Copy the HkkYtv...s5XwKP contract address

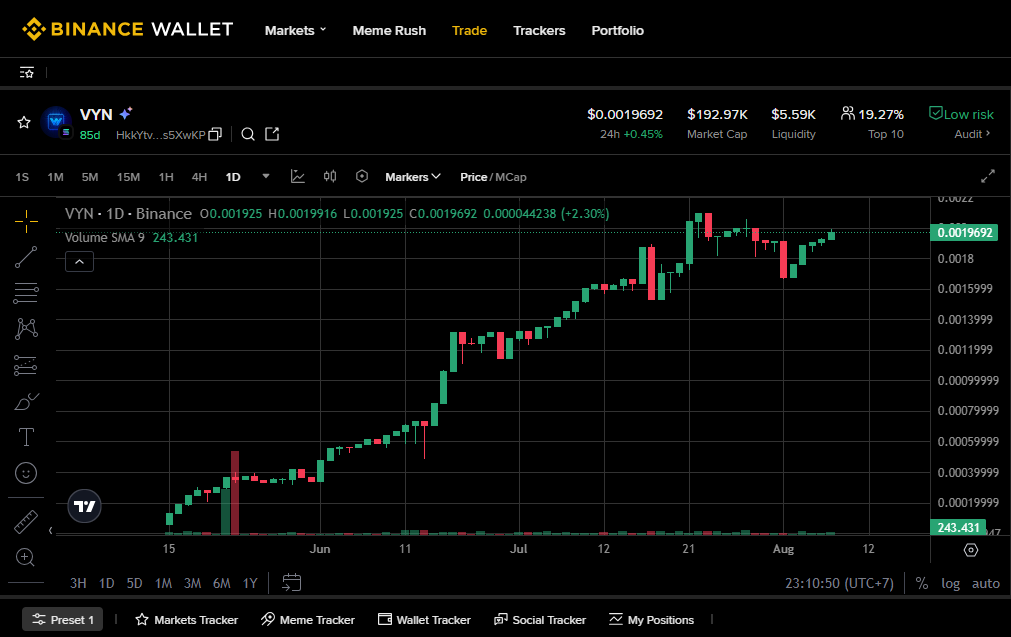point(215,134)
